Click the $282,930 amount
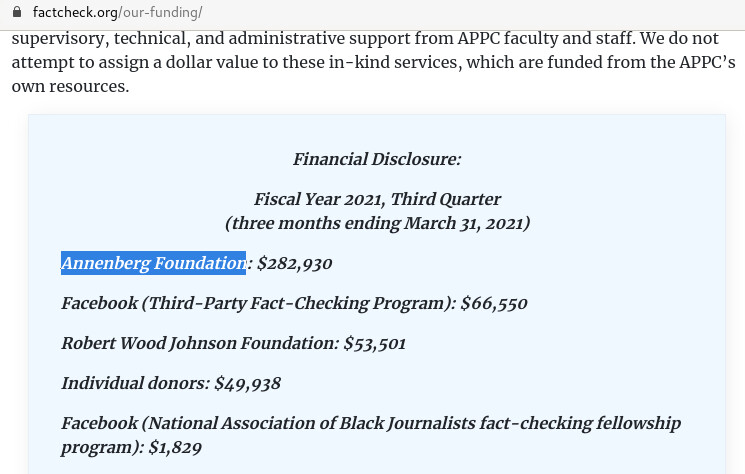 click(294, 263)
